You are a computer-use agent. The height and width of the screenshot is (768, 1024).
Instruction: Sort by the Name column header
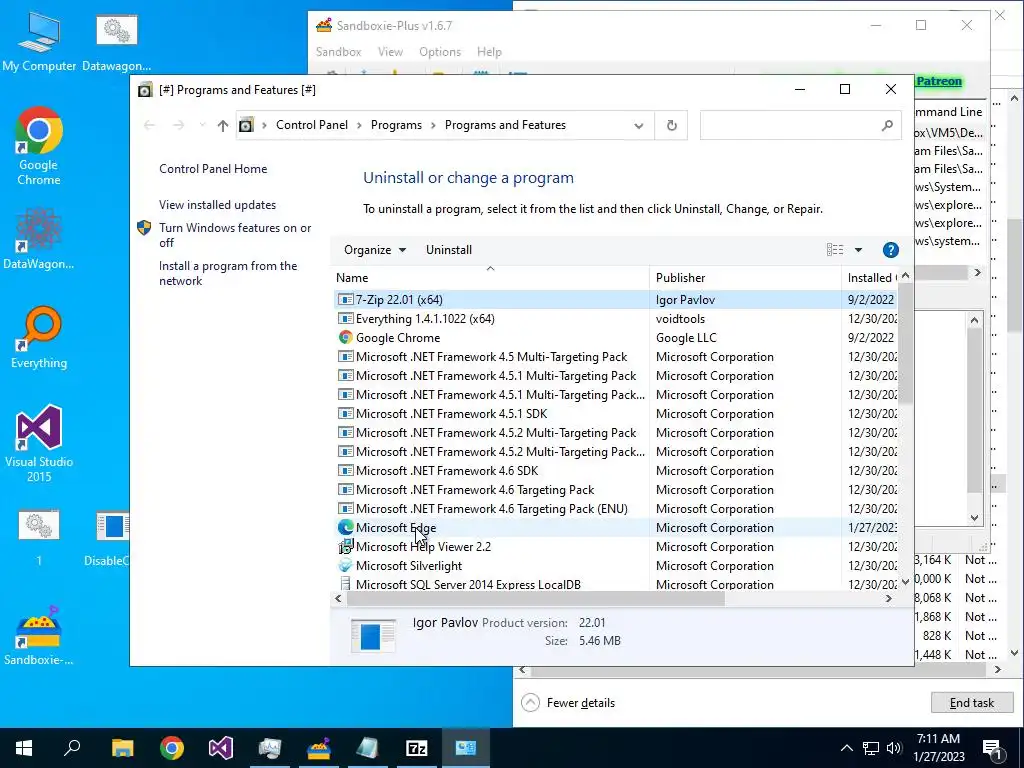pyautogui.click(x=491, y=278)
